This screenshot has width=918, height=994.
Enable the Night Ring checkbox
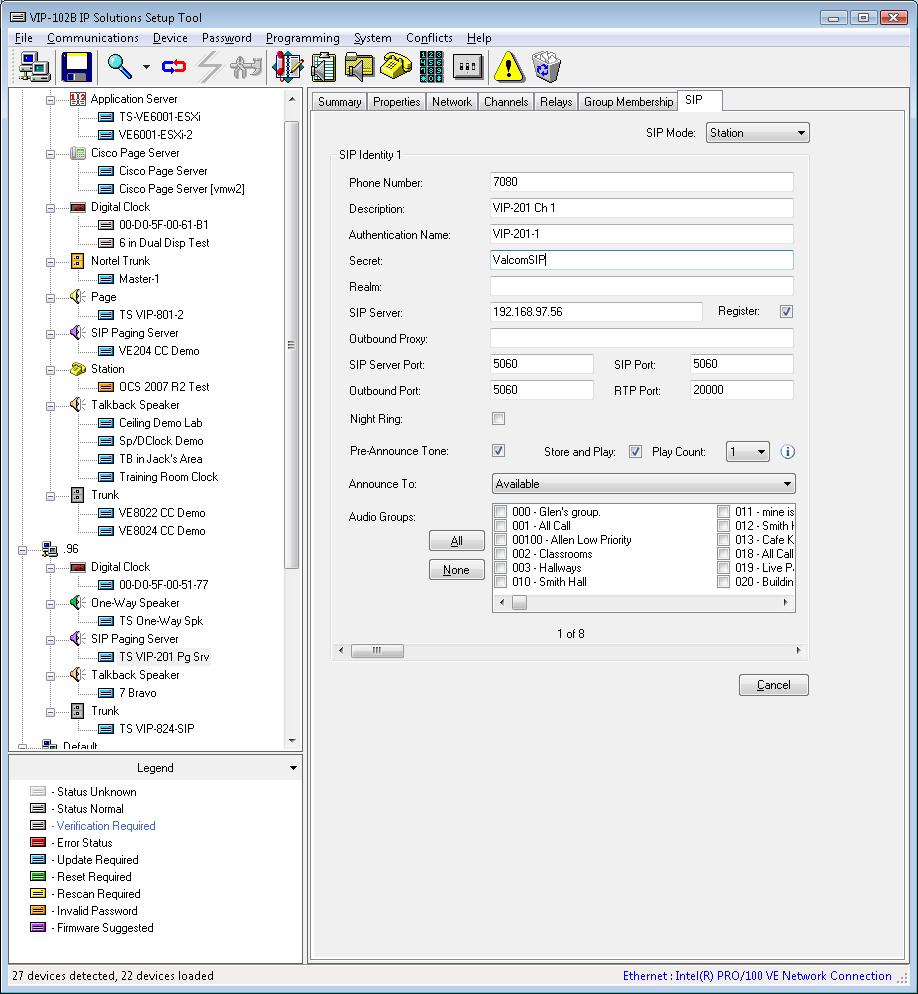498,419
